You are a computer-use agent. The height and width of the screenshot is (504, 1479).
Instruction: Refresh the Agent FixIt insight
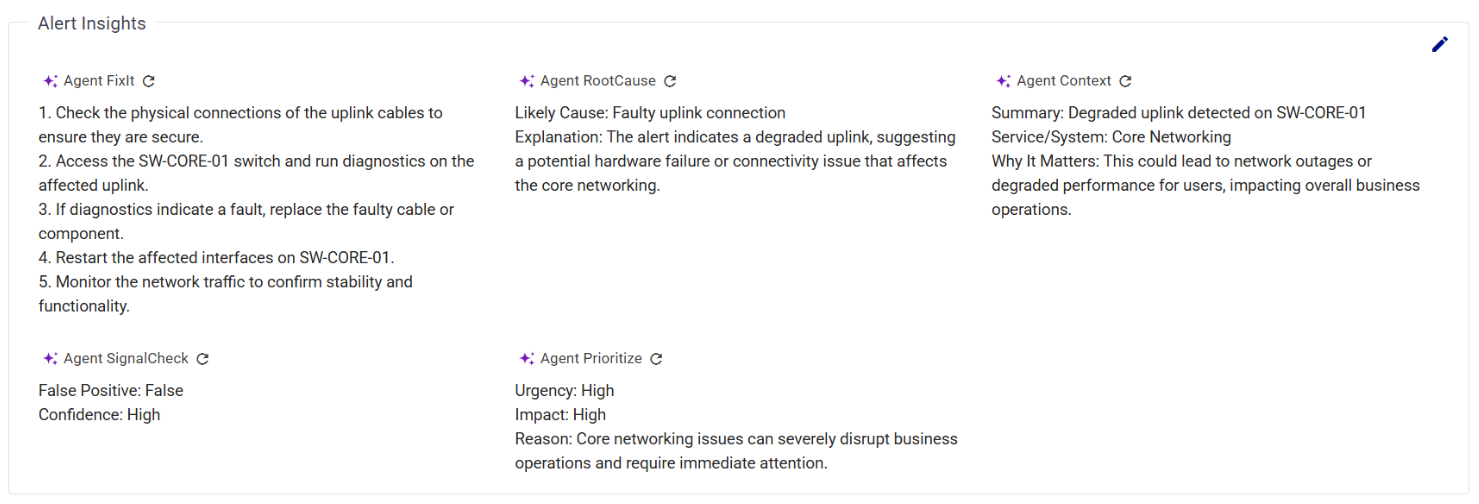tap(149, 81)
